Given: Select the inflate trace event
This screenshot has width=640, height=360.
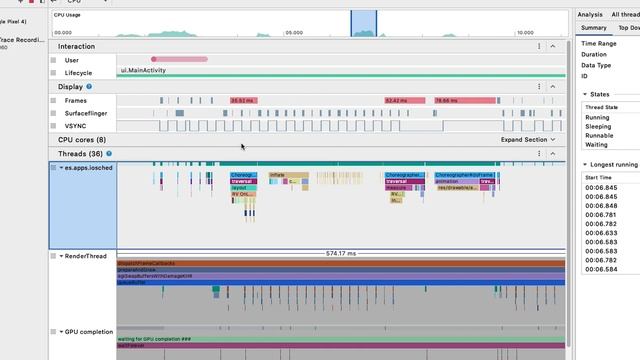Looking at the screenshot, I should 289,175.
